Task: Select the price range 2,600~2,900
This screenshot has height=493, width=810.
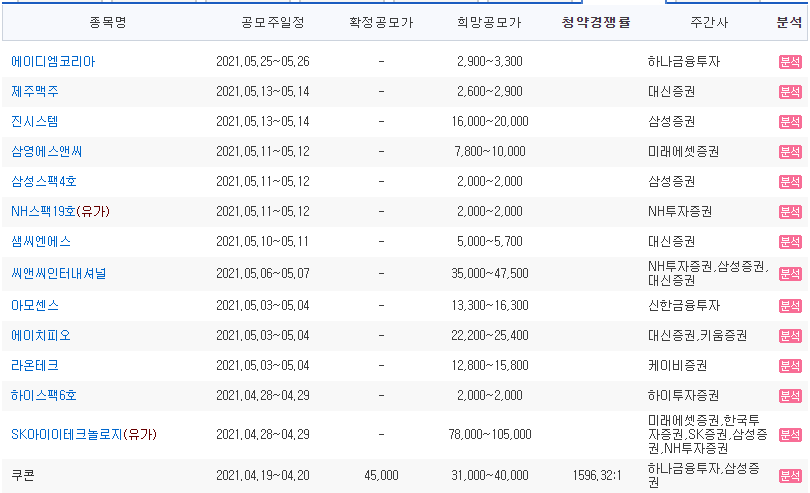Action: (490, 91)
